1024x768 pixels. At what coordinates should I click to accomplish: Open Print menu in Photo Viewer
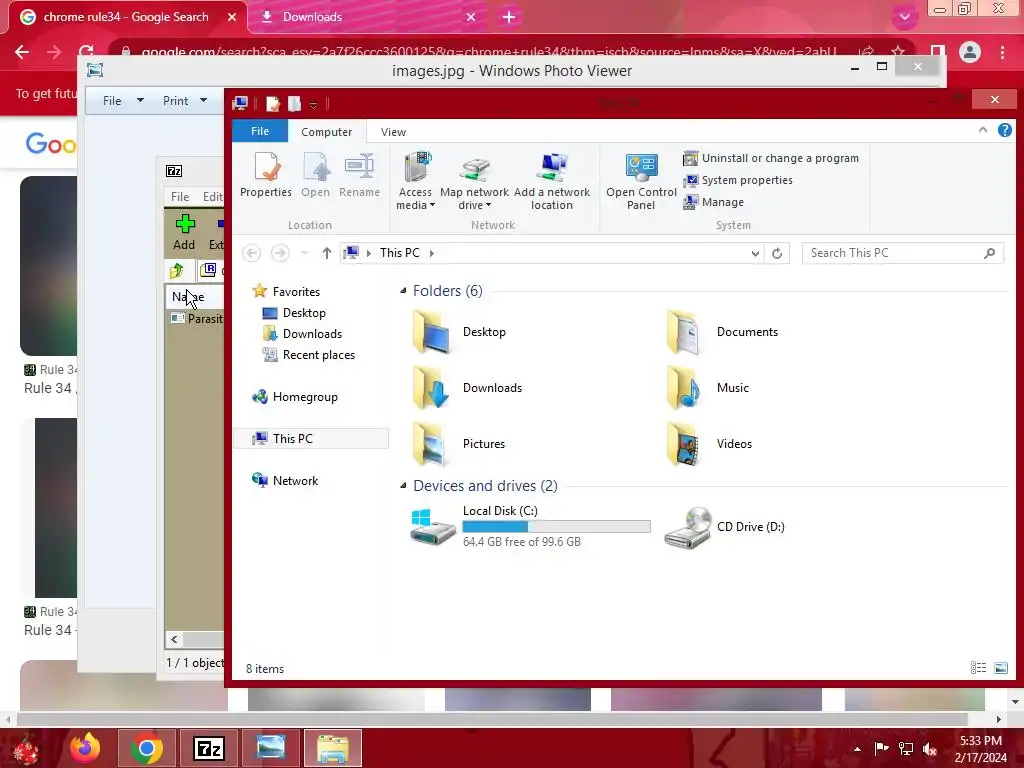[x=185, y=101]
